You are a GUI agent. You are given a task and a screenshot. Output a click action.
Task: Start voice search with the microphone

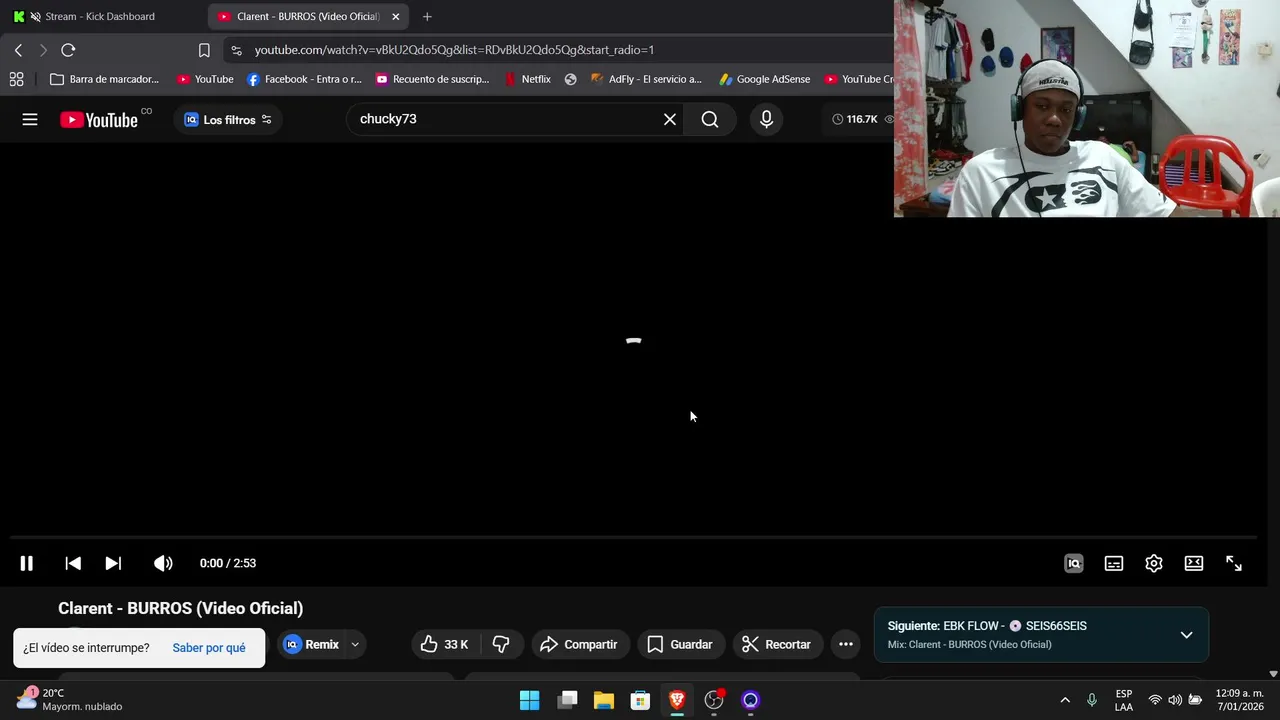pyautogui.click(x=766, y=119)
